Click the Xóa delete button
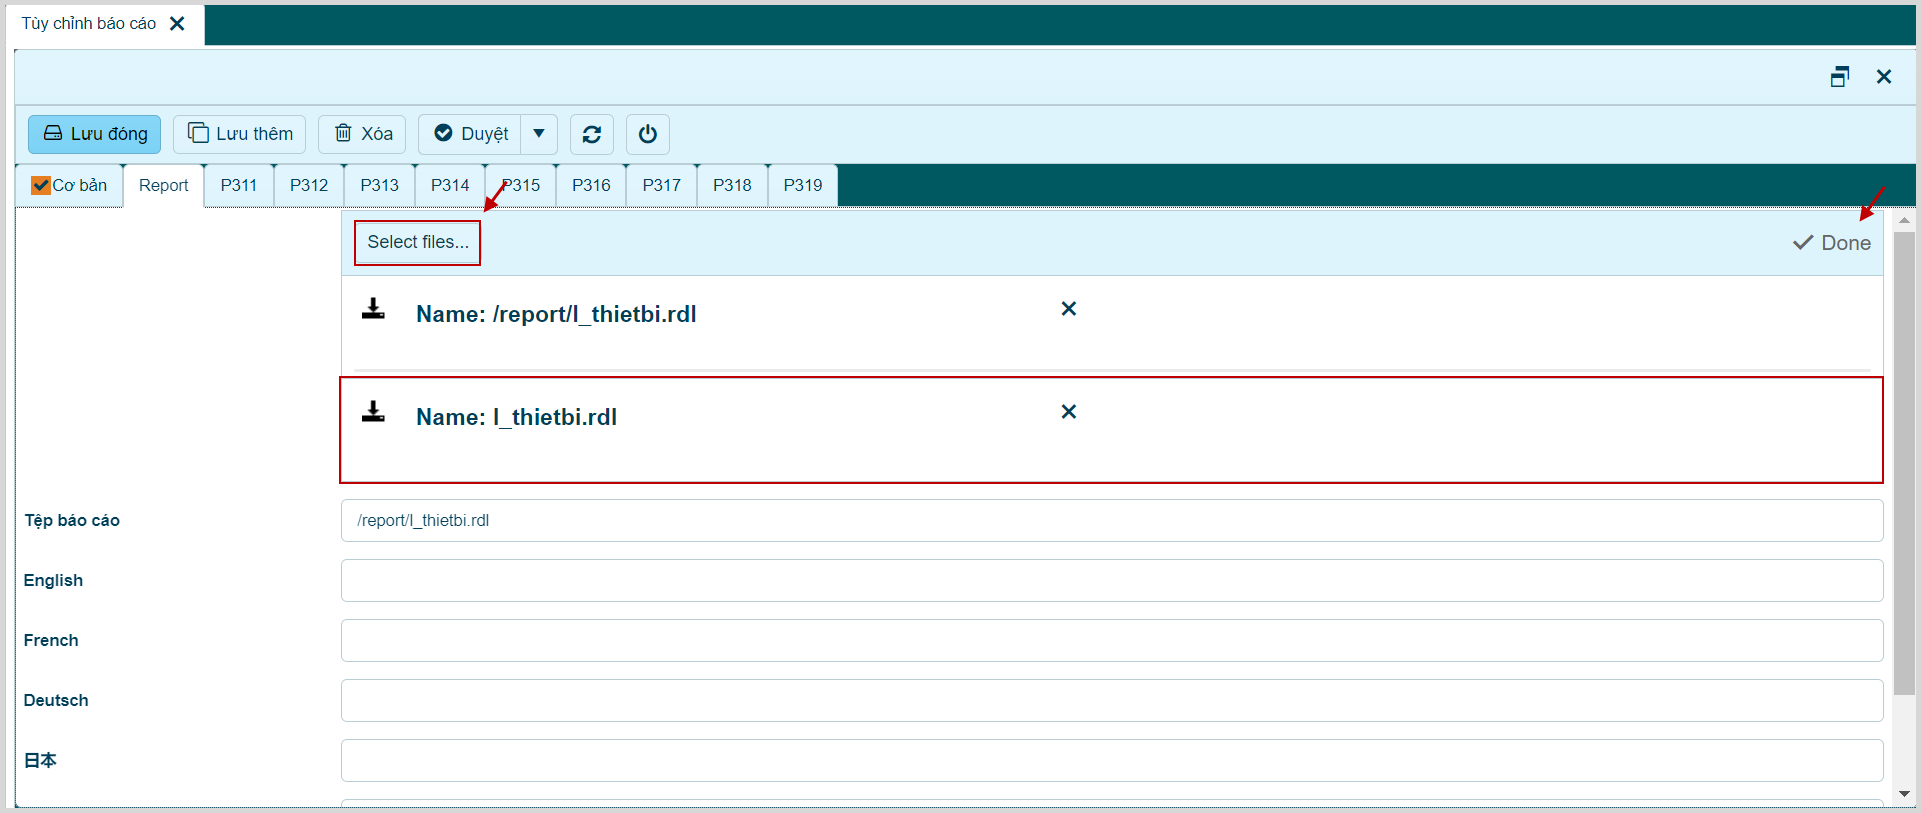 point(362,134)
